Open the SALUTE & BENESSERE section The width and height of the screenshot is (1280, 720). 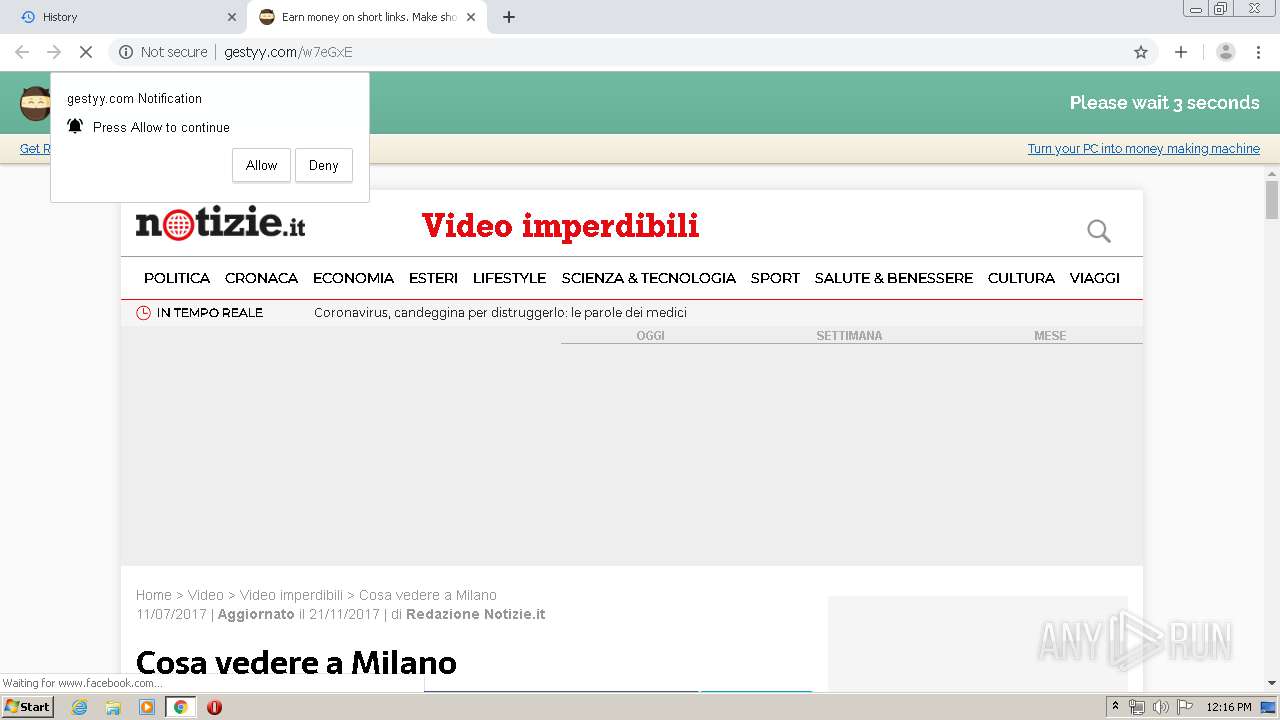pos(893,278)
